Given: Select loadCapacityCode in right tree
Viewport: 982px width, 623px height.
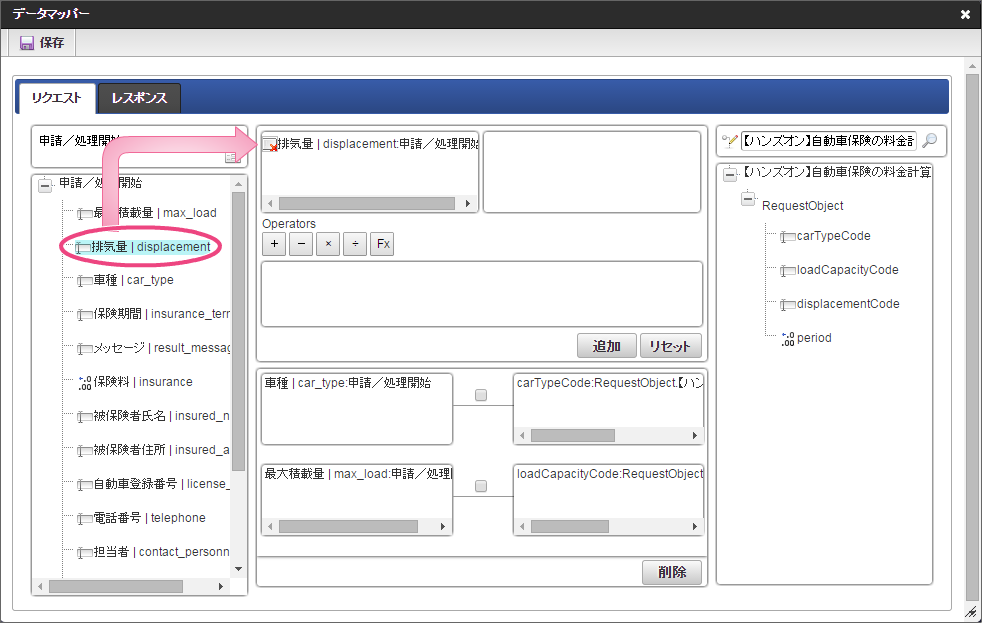Looking at the screenshot, I should pos(847,270).
